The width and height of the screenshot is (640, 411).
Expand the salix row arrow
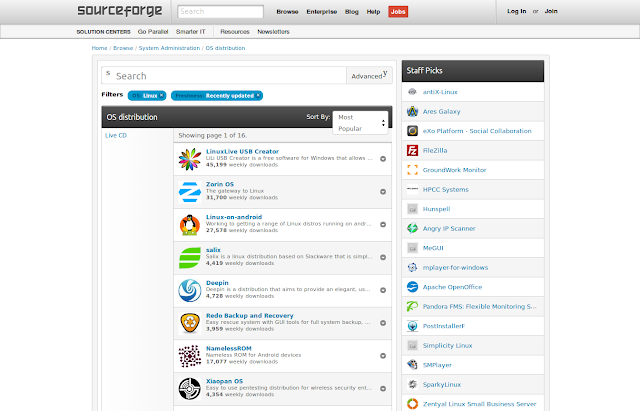pyautogui.click(x=383, y=258)
